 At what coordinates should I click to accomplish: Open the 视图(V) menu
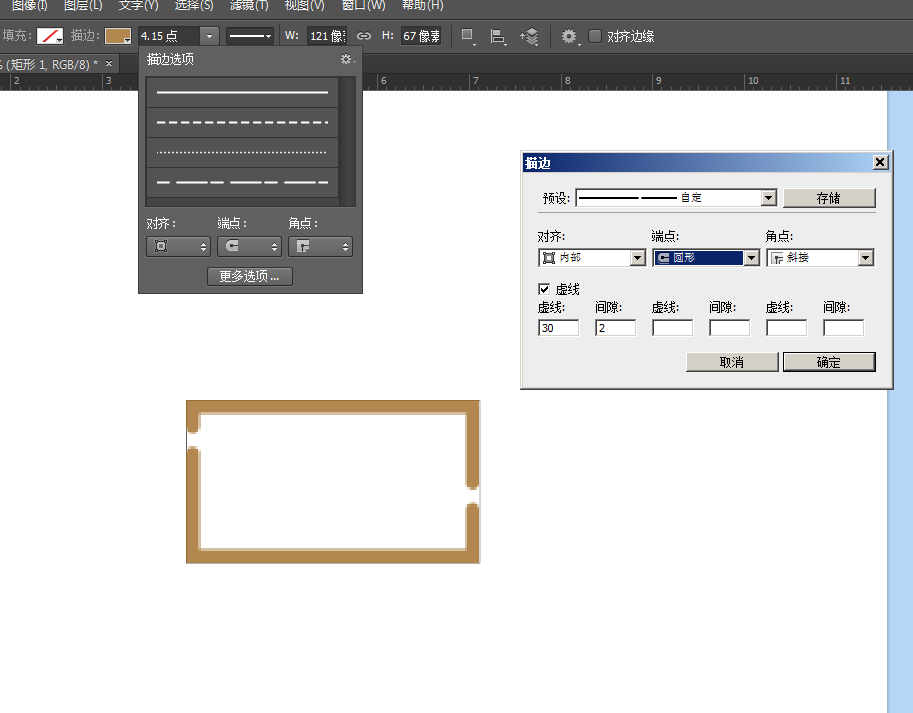[305, 5]
